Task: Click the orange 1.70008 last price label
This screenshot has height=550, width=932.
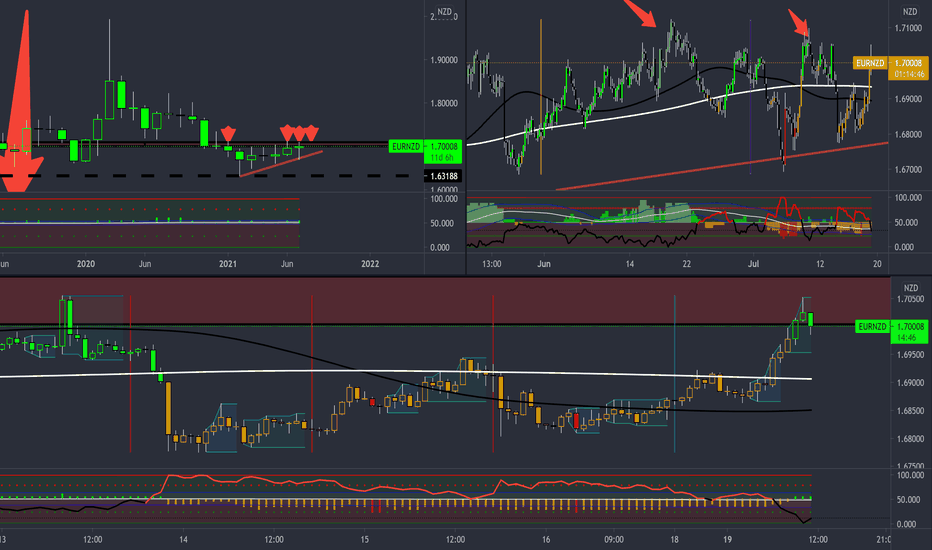Action: 909,63
